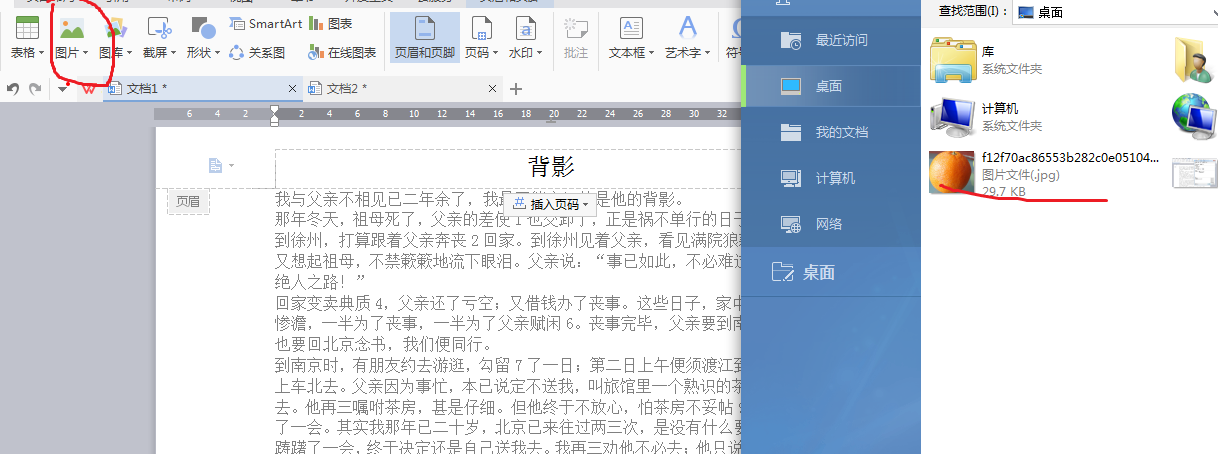Expand the 形状 dropdown arrow
The height and width of the screenshot is (454, 1218).
(x=218, y=53)
